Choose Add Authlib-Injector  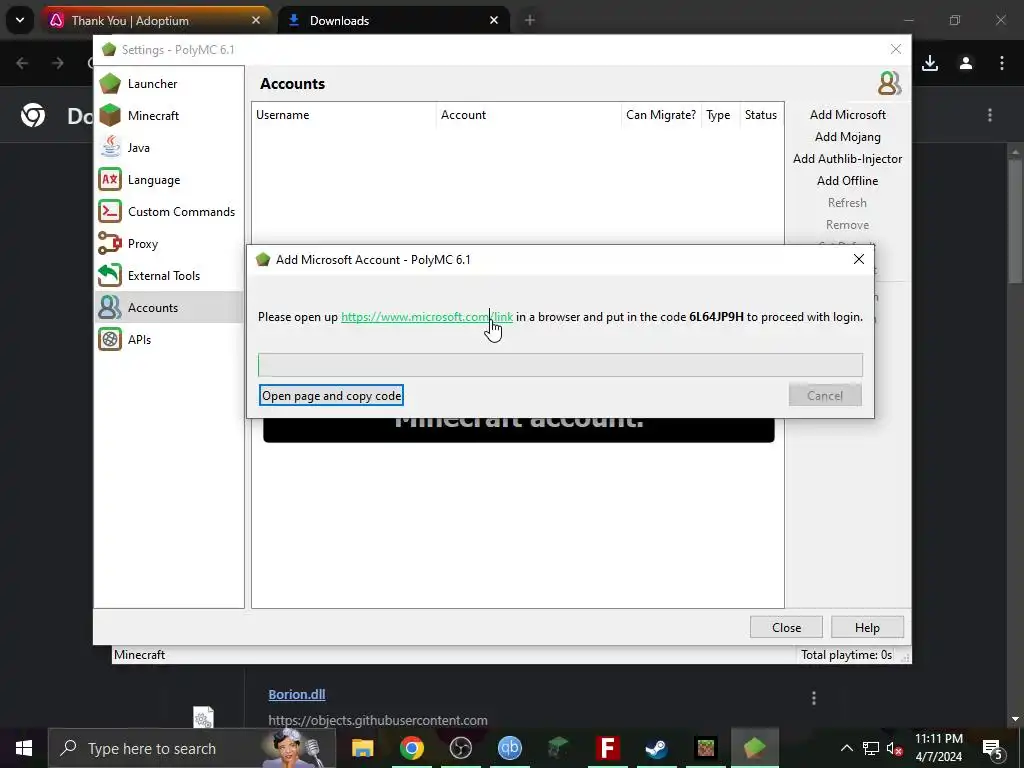point(847,159)
